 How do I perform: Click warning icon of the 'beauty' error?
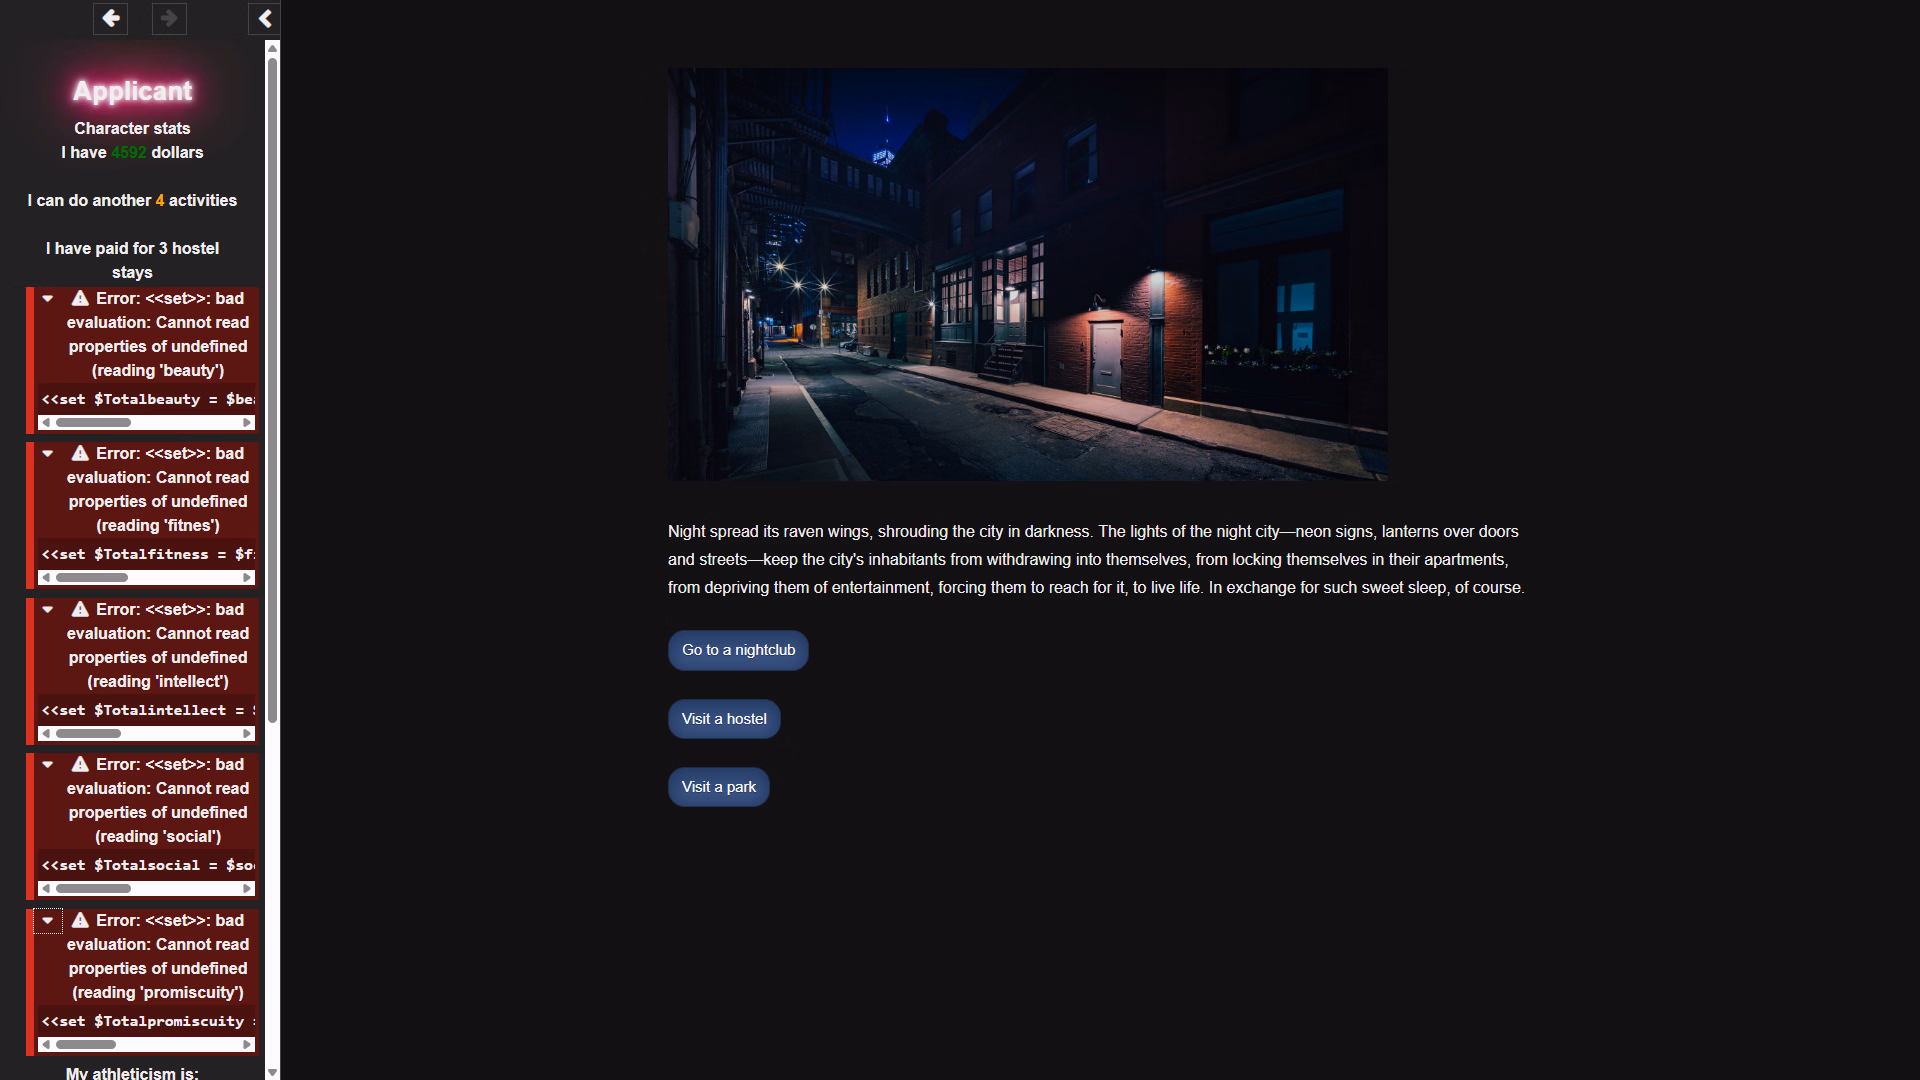[x=80, y=298]
